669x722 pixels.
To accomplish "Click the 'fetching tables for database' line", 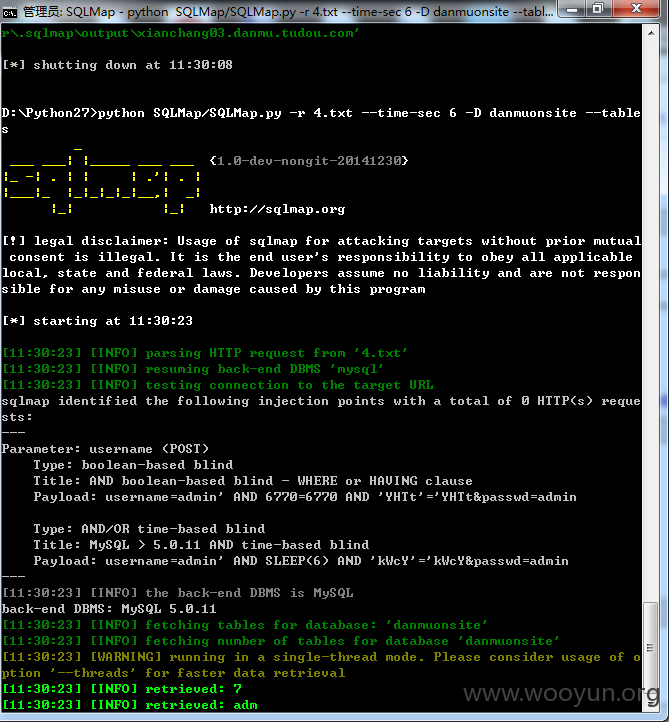I will pos(244,625).
